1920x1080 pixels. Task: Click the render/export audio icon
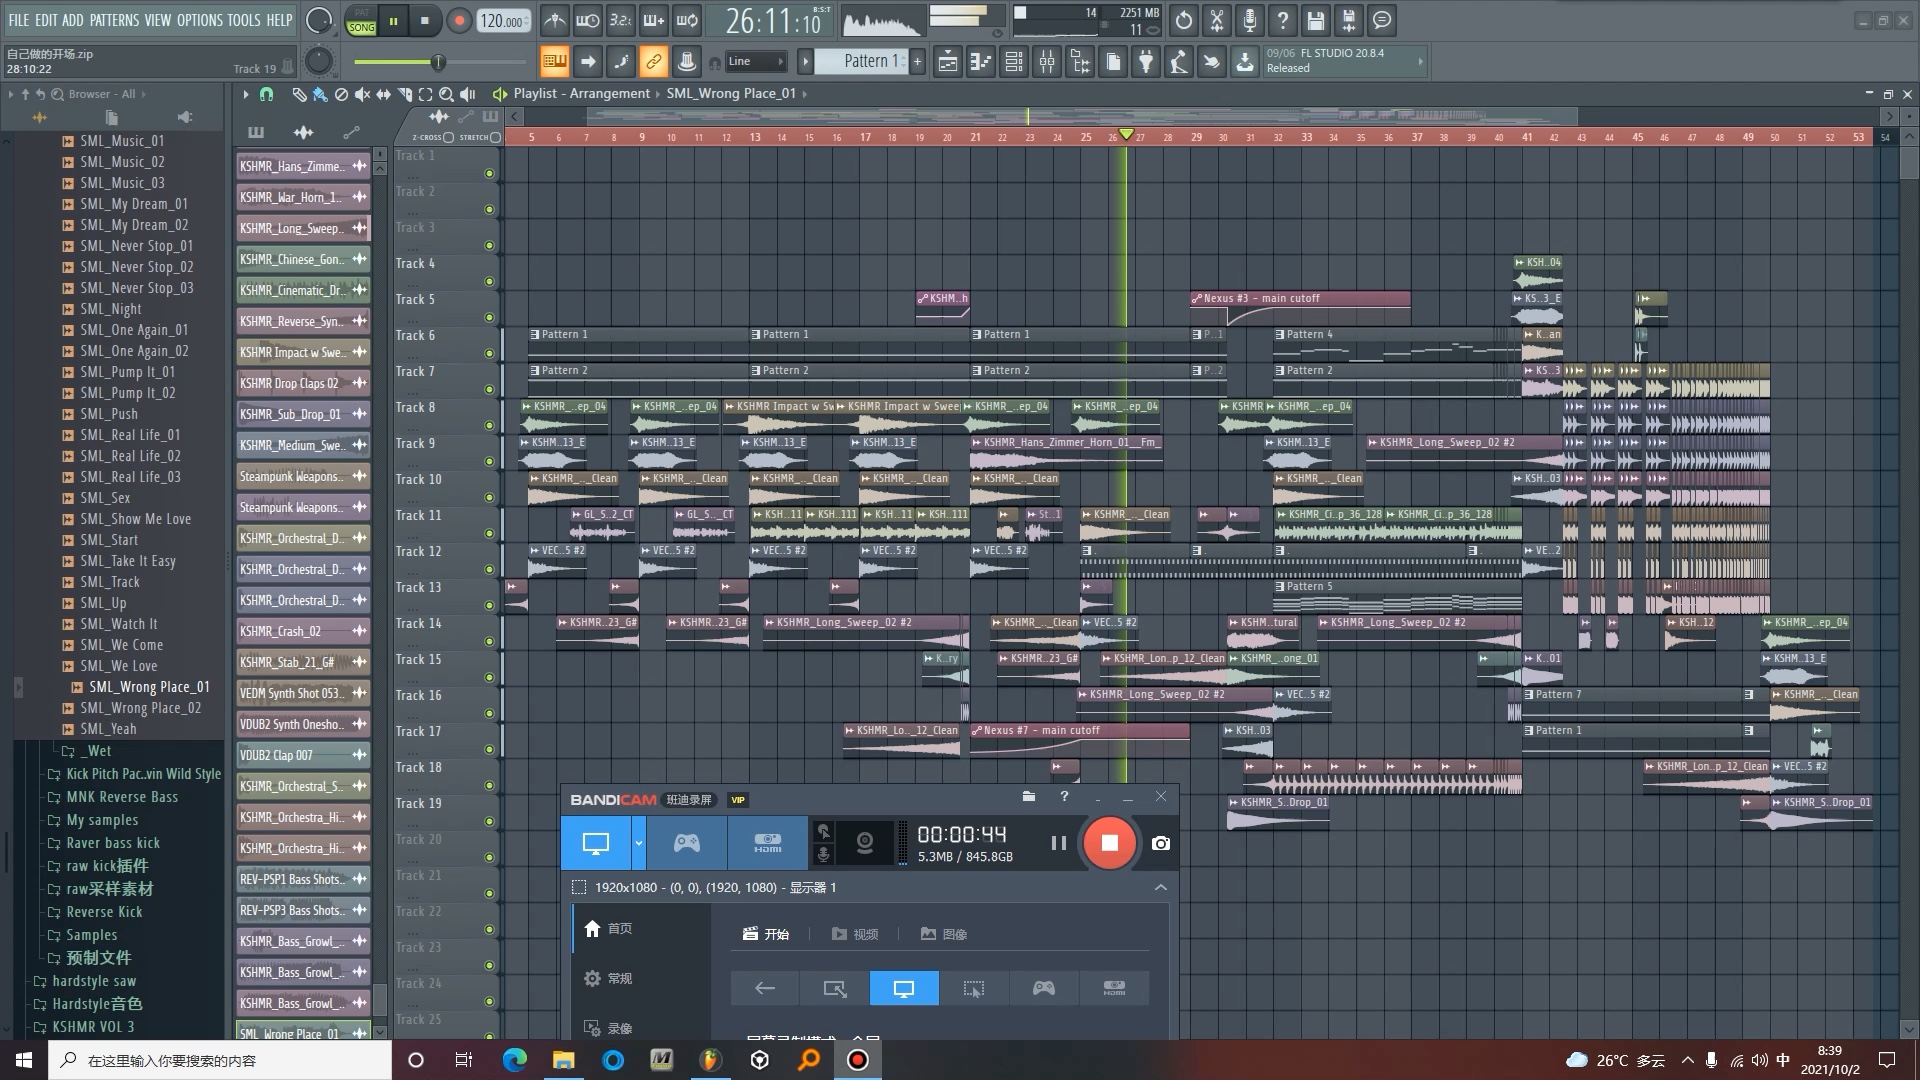[1349, 20]
